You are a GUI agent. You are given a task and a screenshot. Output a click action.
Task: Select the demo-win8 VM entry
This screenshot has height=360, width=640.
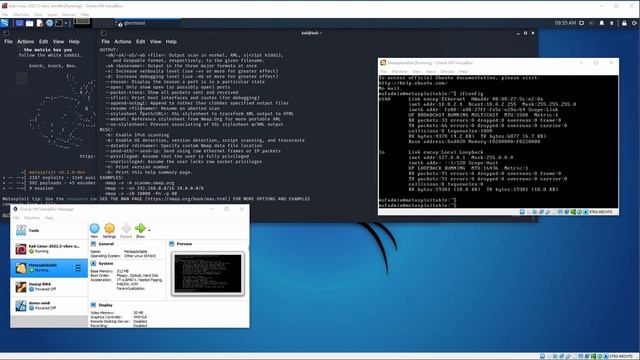tap(49, 305)
